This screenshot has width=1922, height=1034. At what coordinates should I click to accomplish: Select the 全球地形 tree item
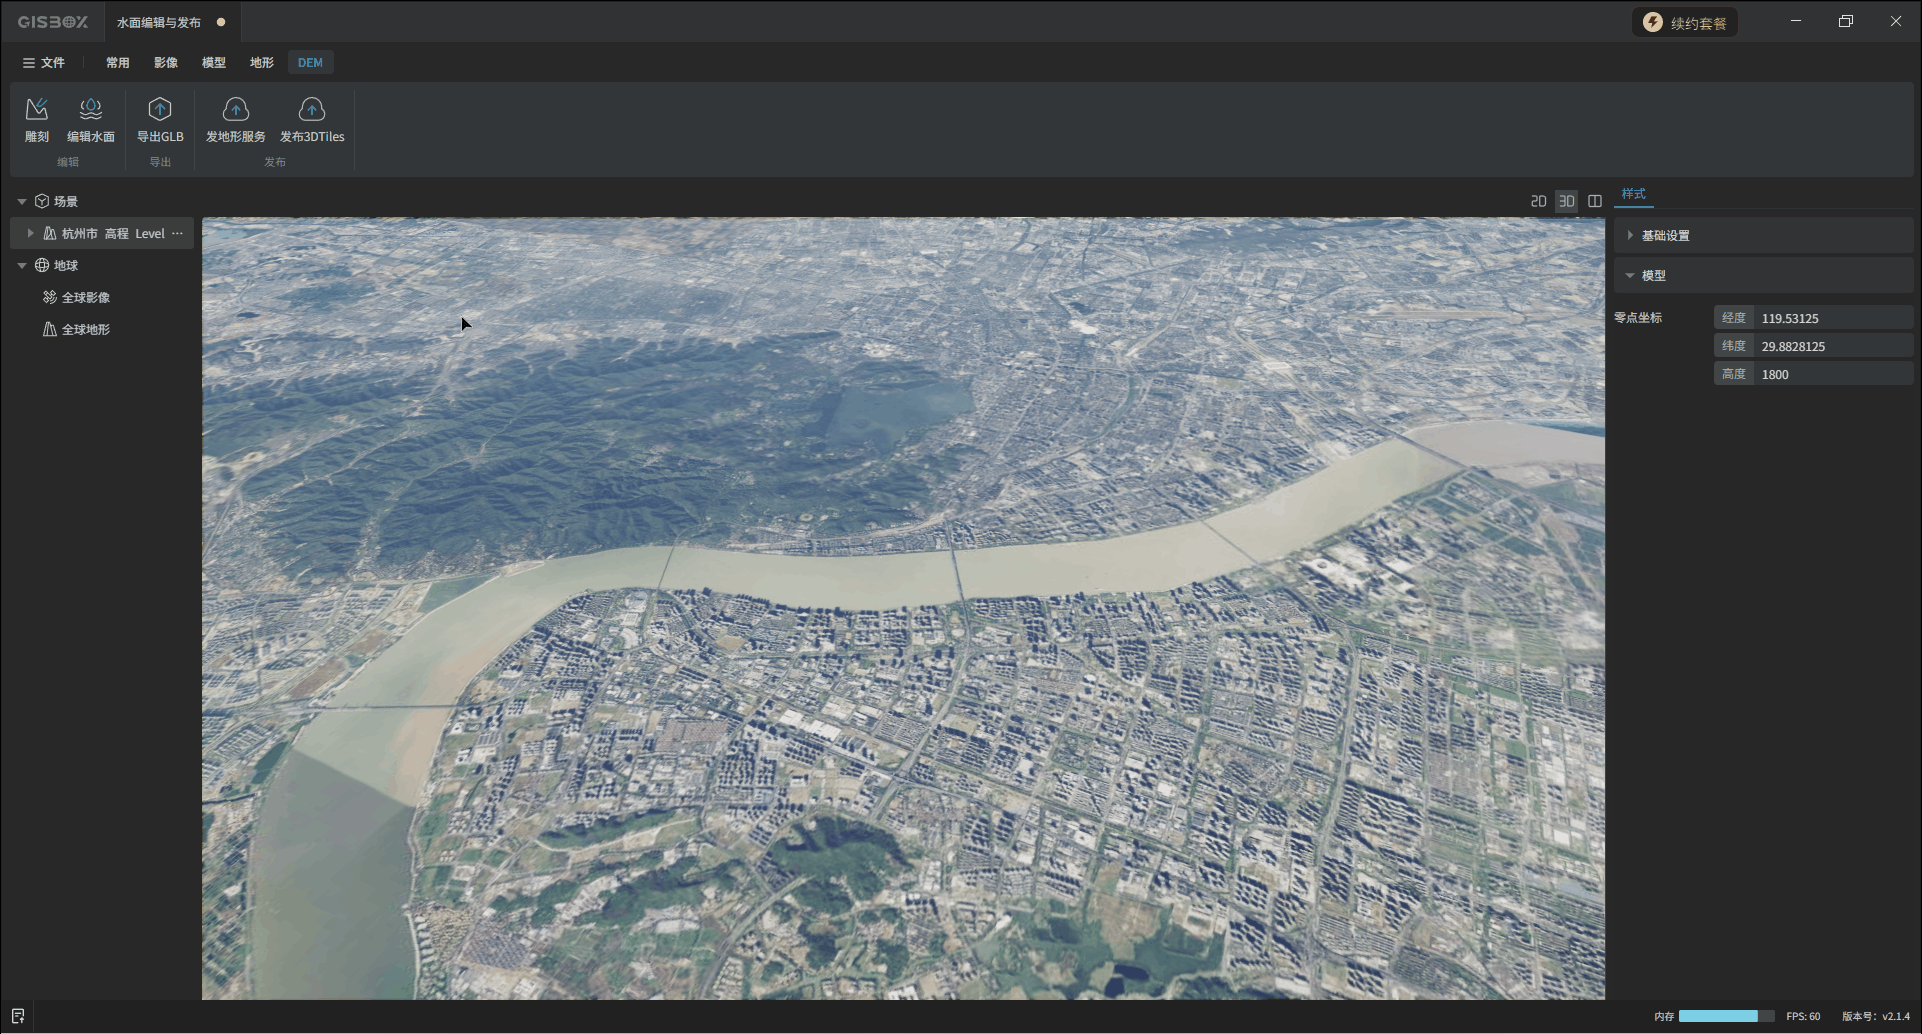86,329
